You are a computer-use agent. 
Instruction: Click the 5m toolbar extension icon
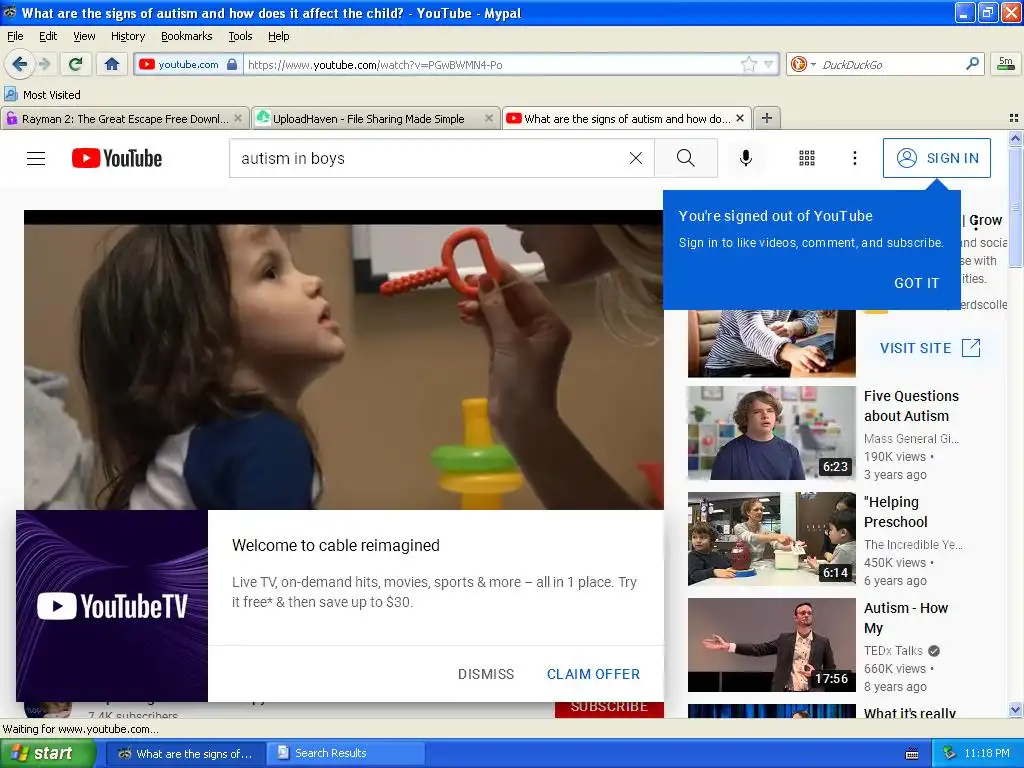tap(1006, 64)
